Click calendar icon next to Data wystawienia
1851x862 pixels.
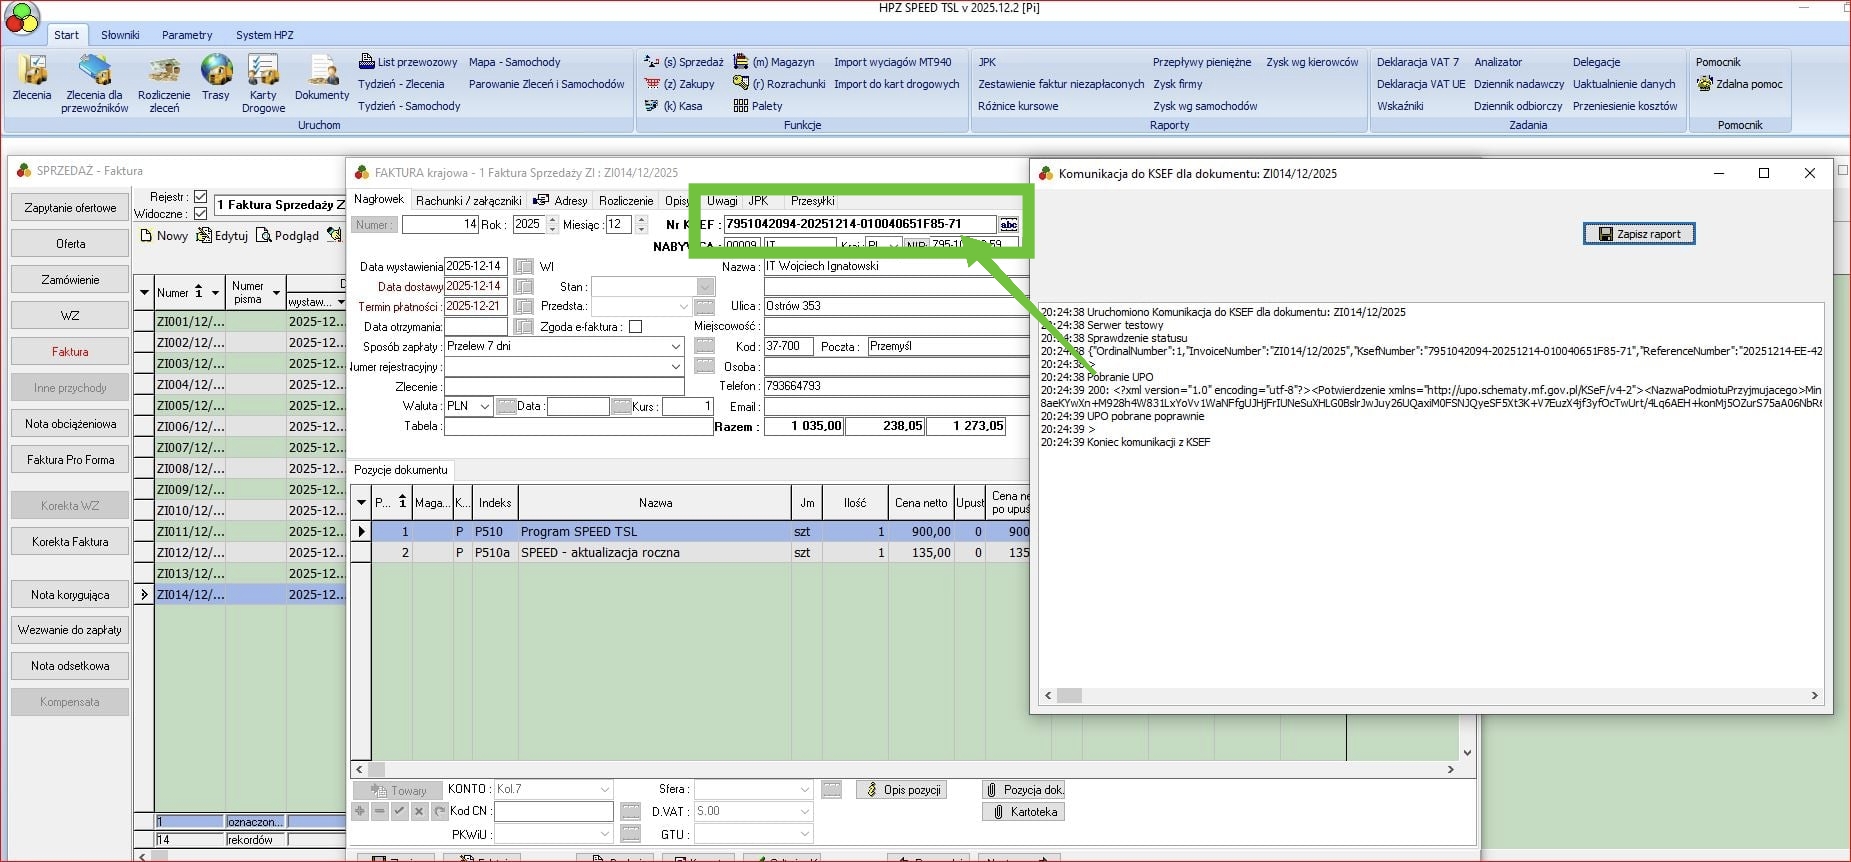click(x=523, y=267)
